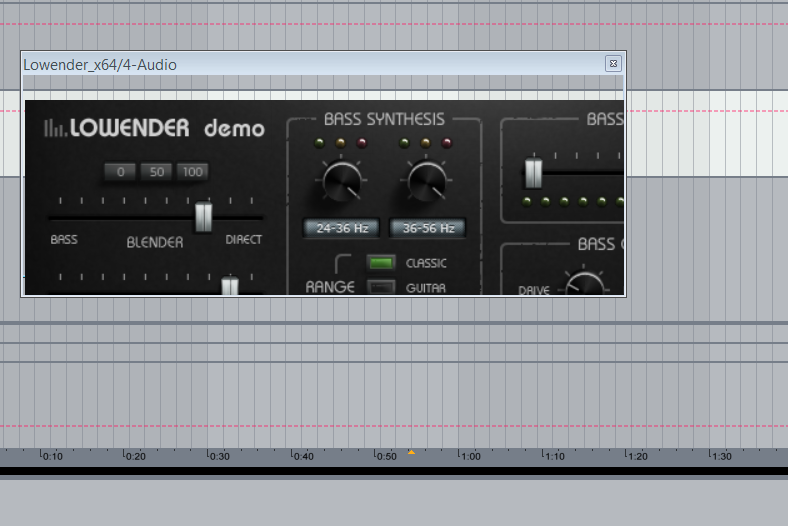Click the knob above the 36-56 Hz label
This screenshot has height=526, width=788.
[427, 182]
